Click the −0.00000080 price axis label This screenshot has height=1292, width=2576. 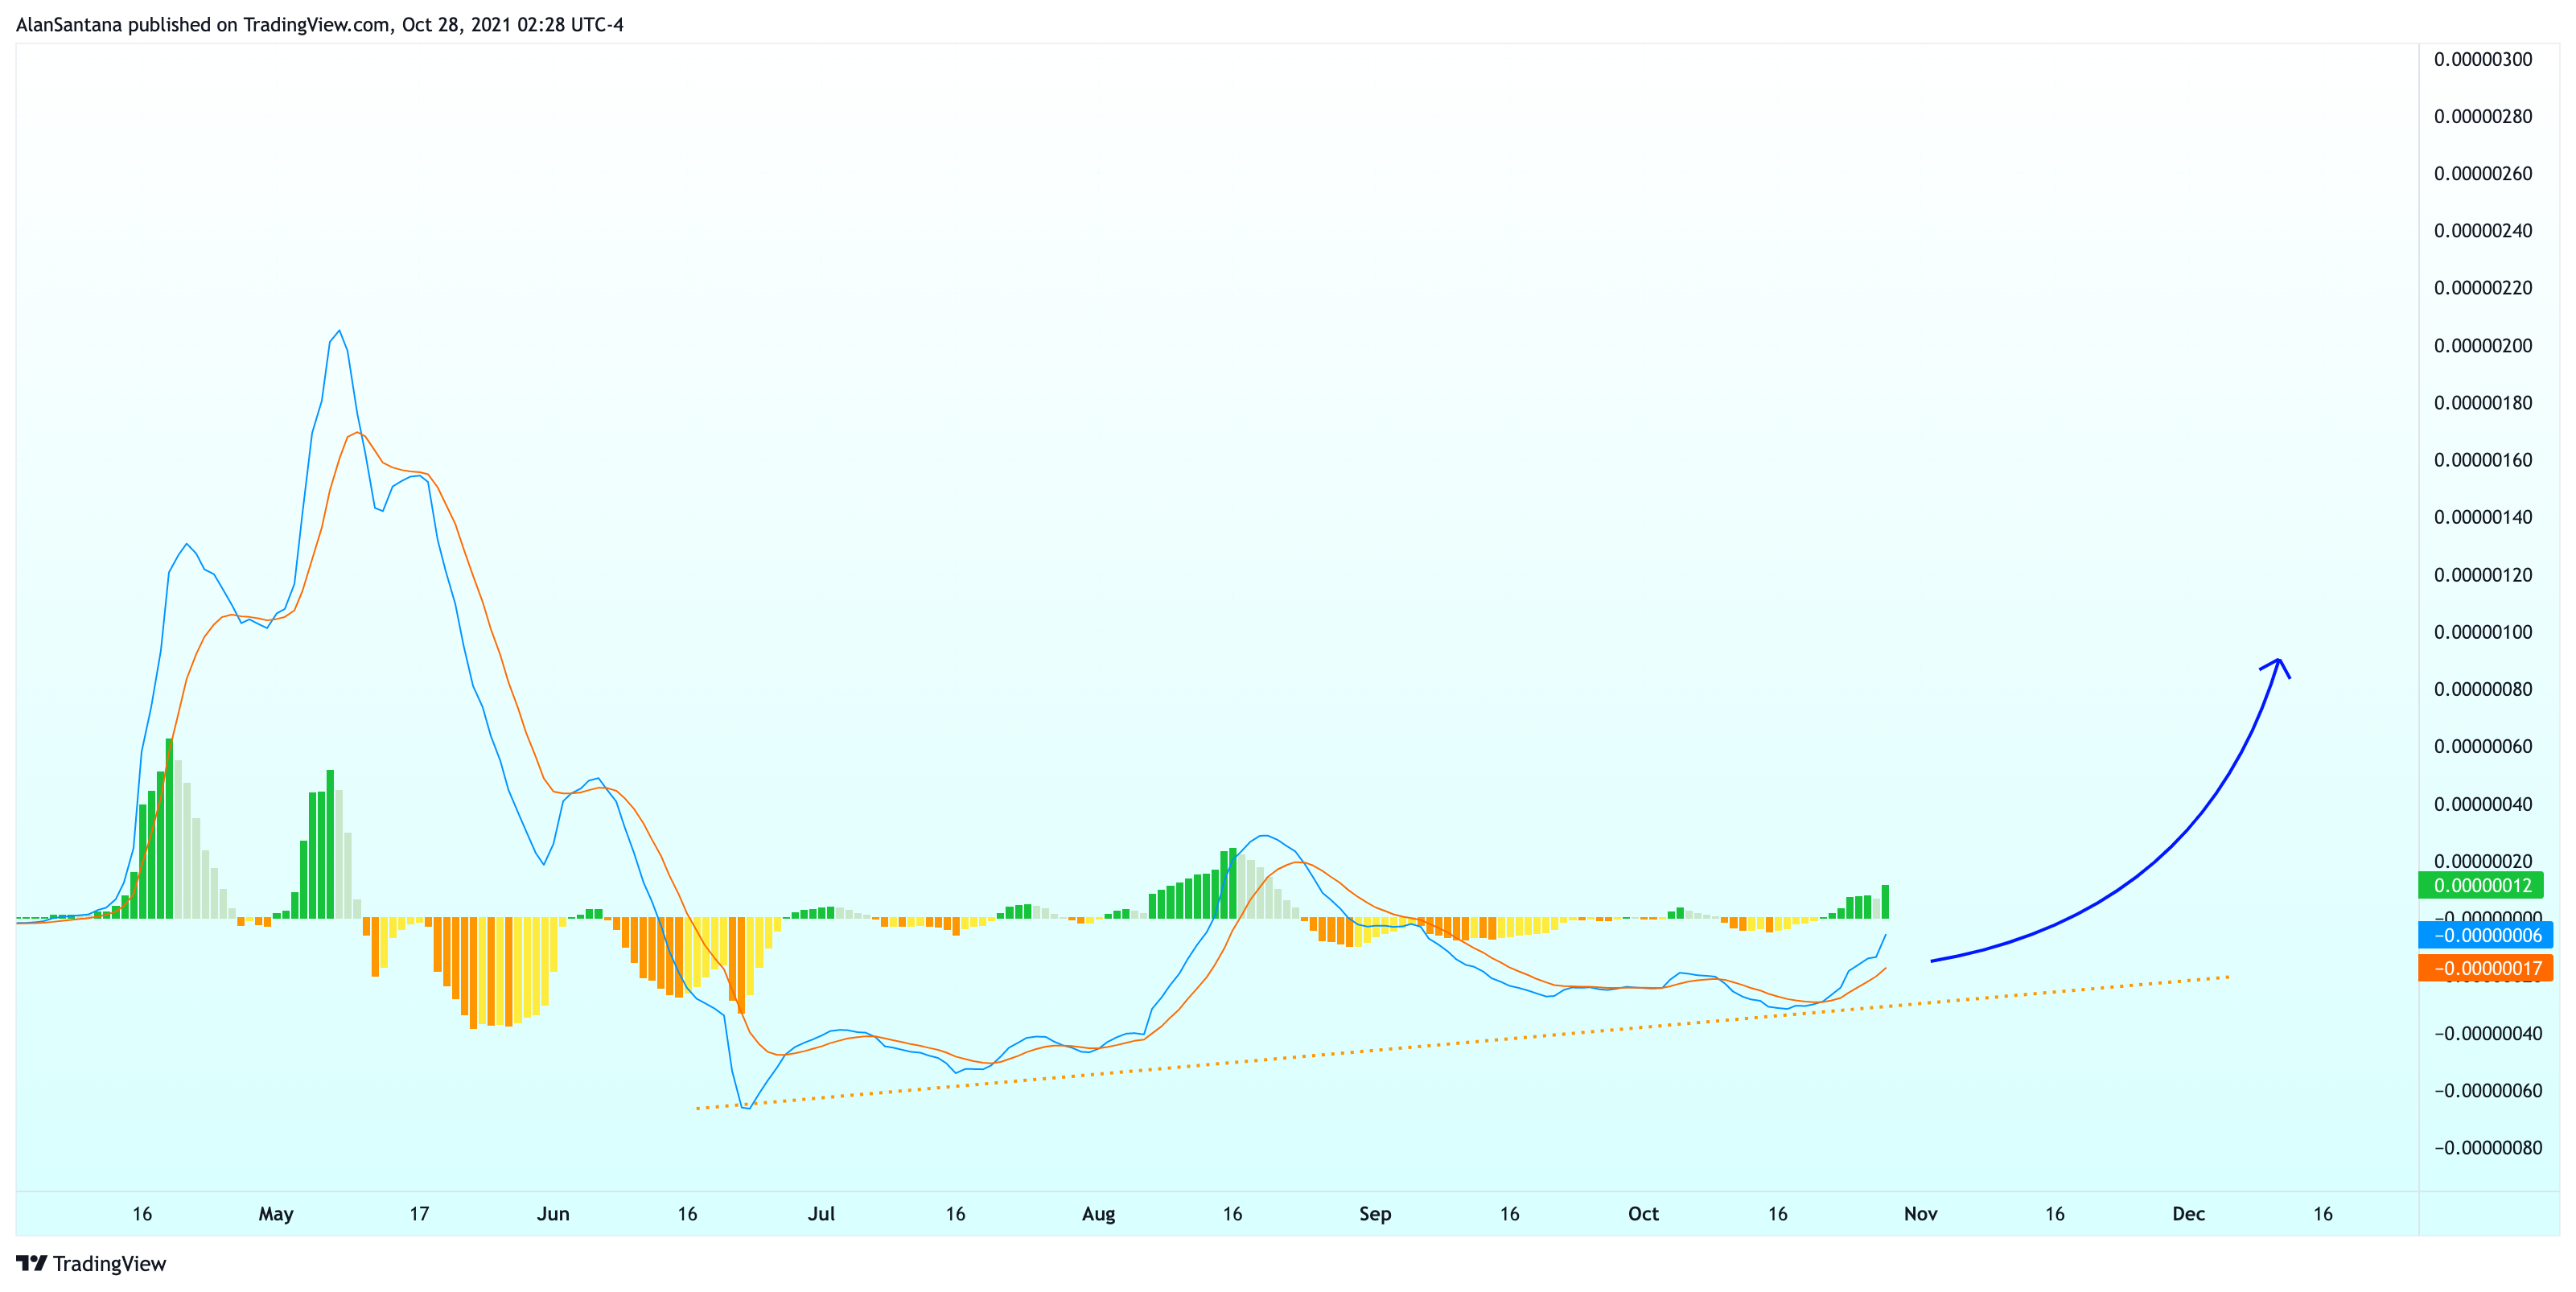point(2487,1148)
